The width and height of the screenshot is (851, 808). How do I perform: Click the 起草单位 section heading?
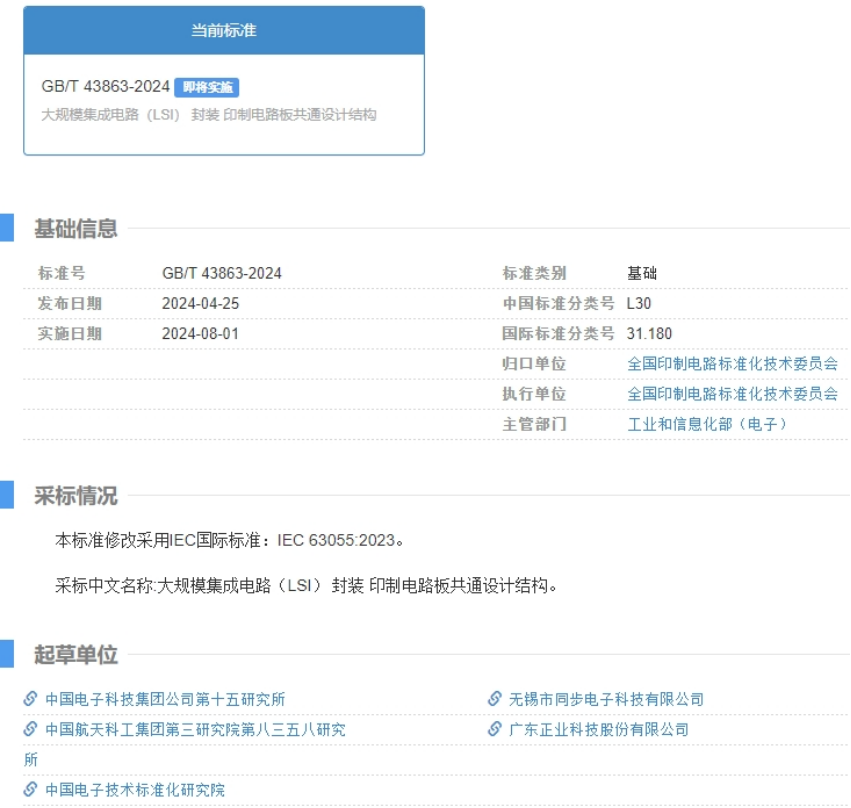pyautogui.click(x=76, y=655)
